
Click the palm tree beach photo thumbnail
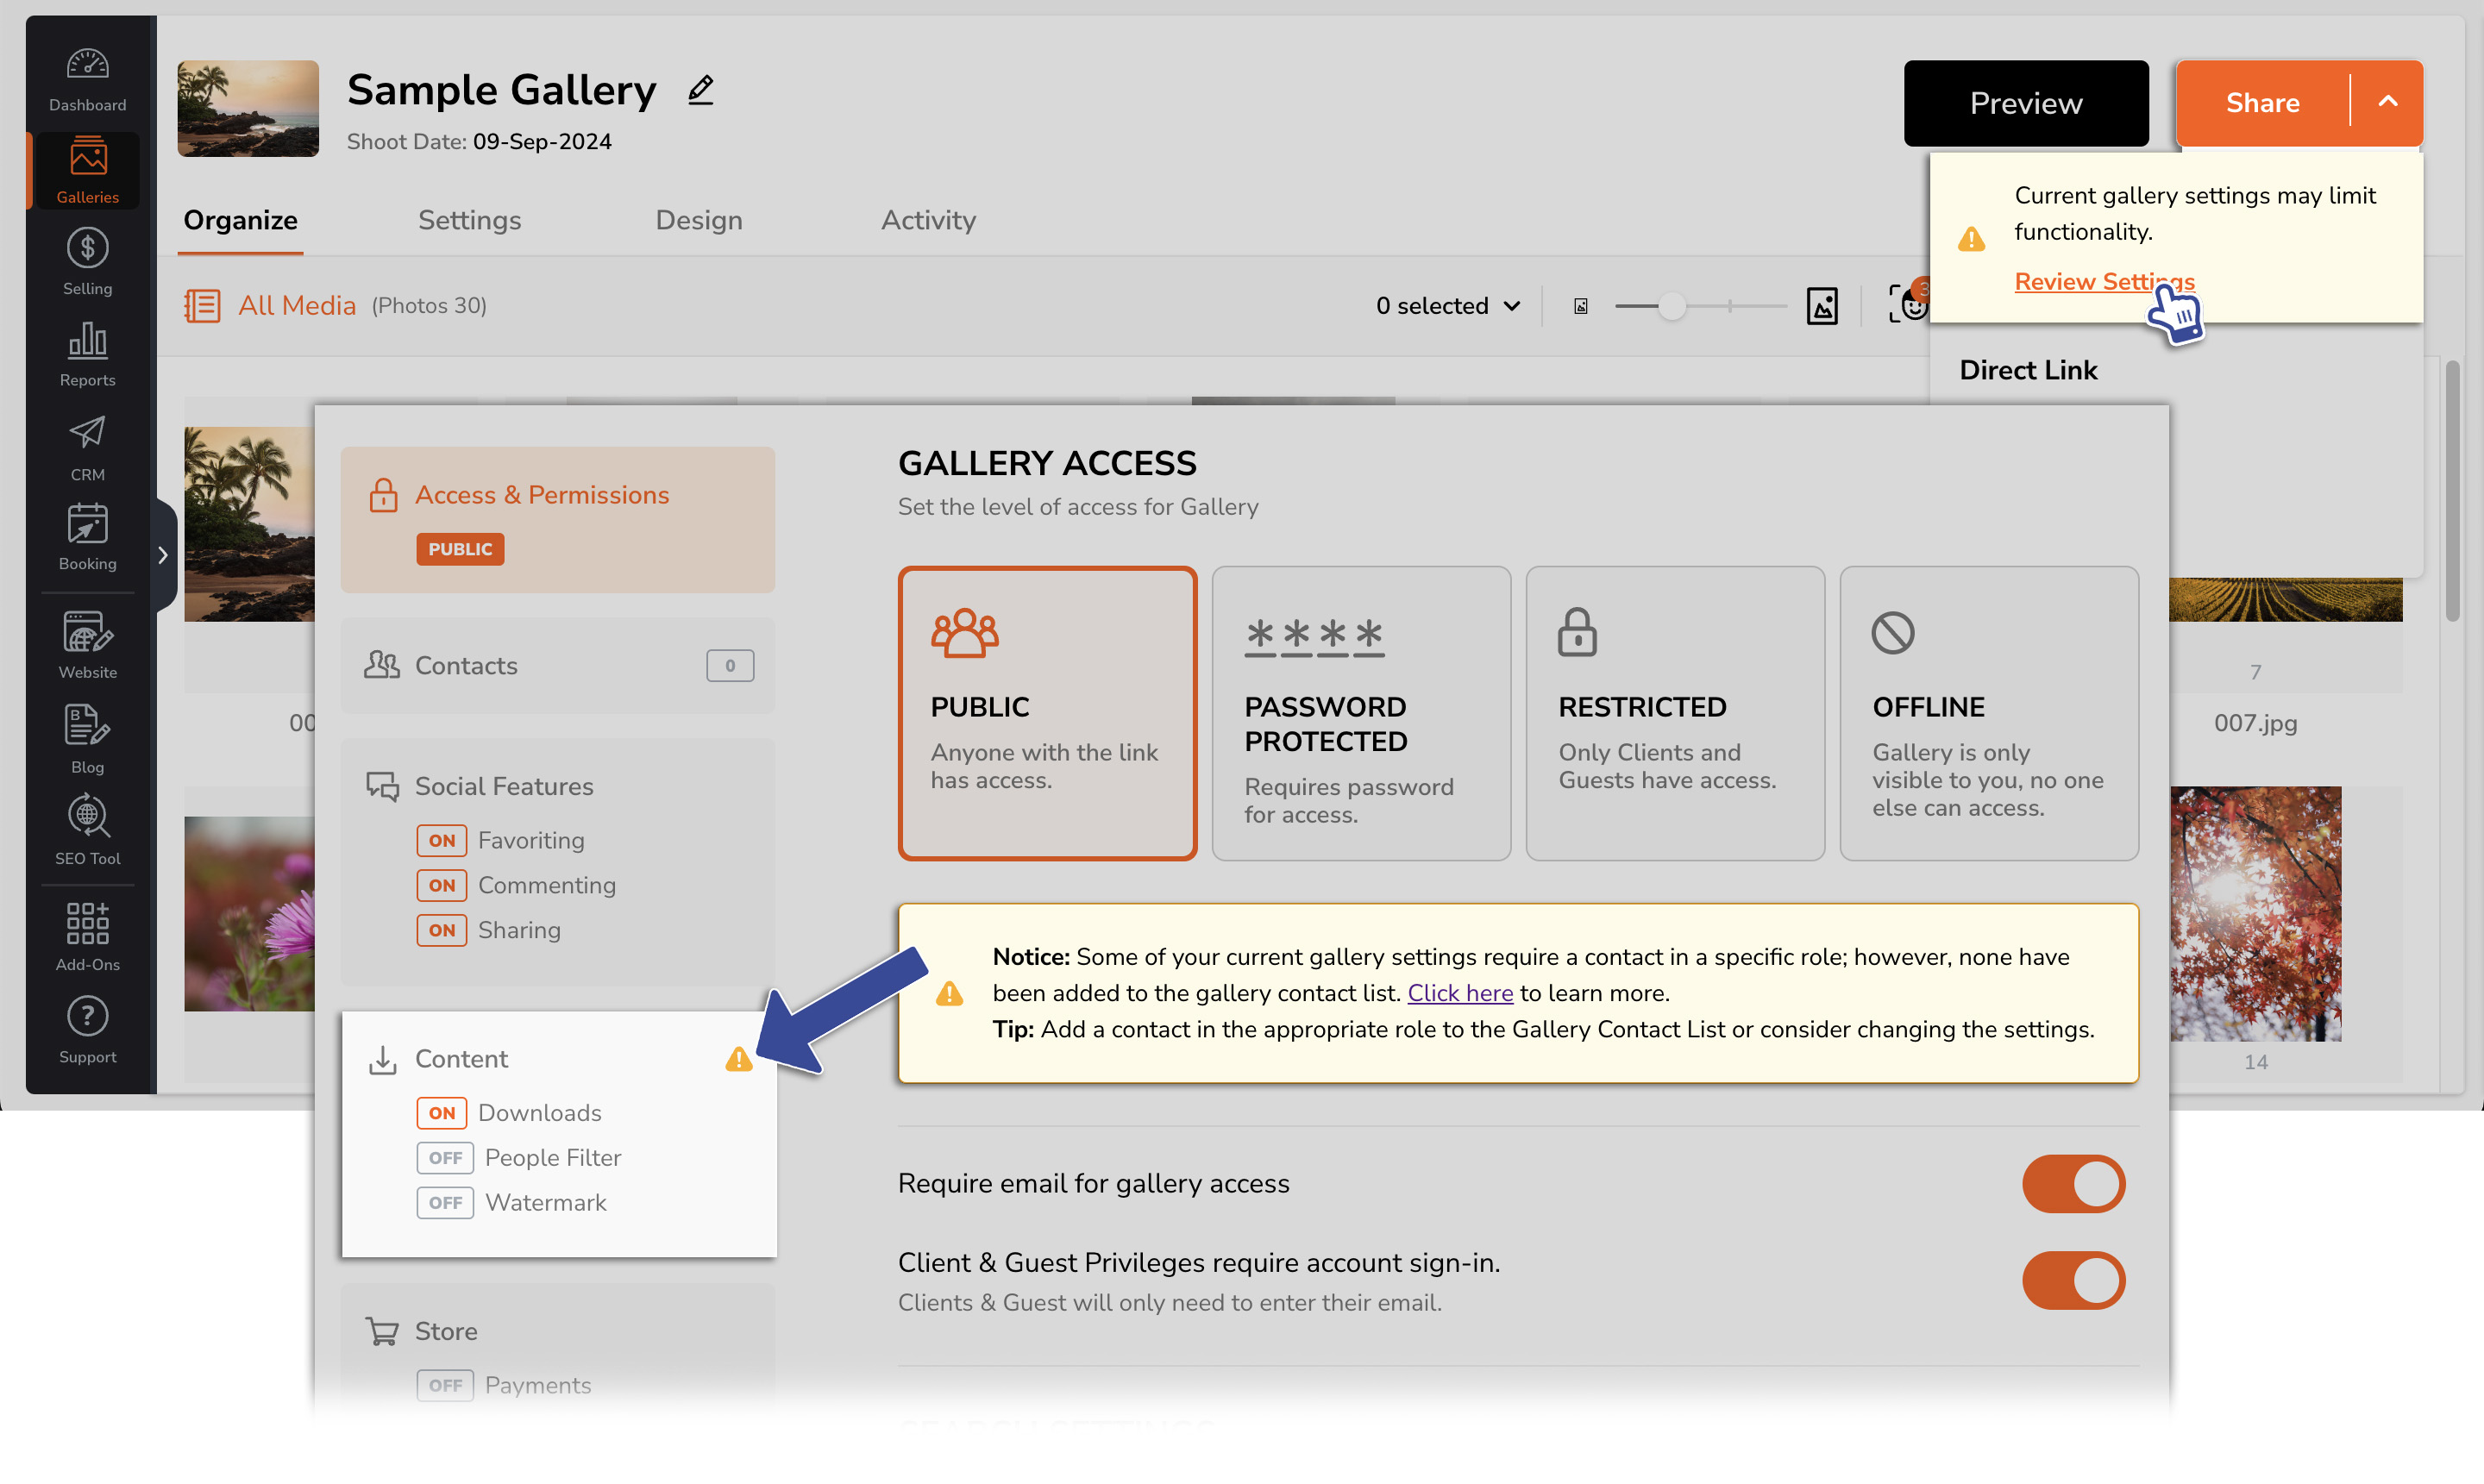coord(249,524)
